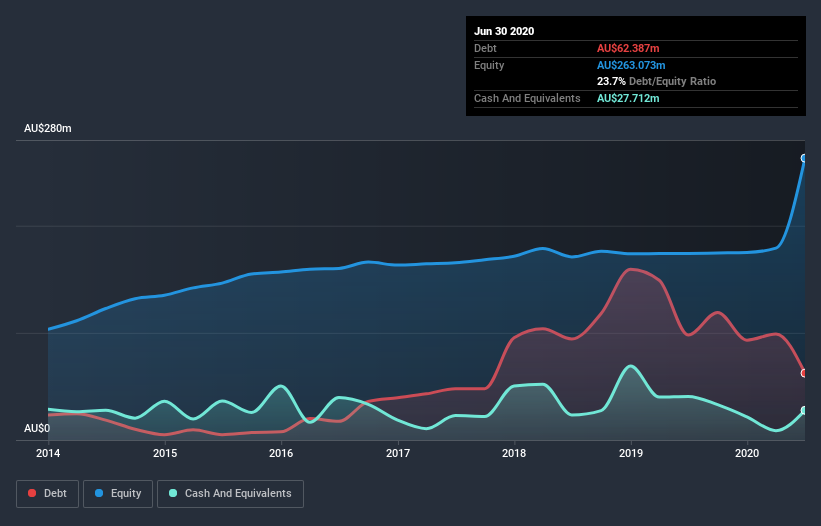Toggle the Debt legend button
The width and height of the screenshot is (821, 526).
coord(48,494)
